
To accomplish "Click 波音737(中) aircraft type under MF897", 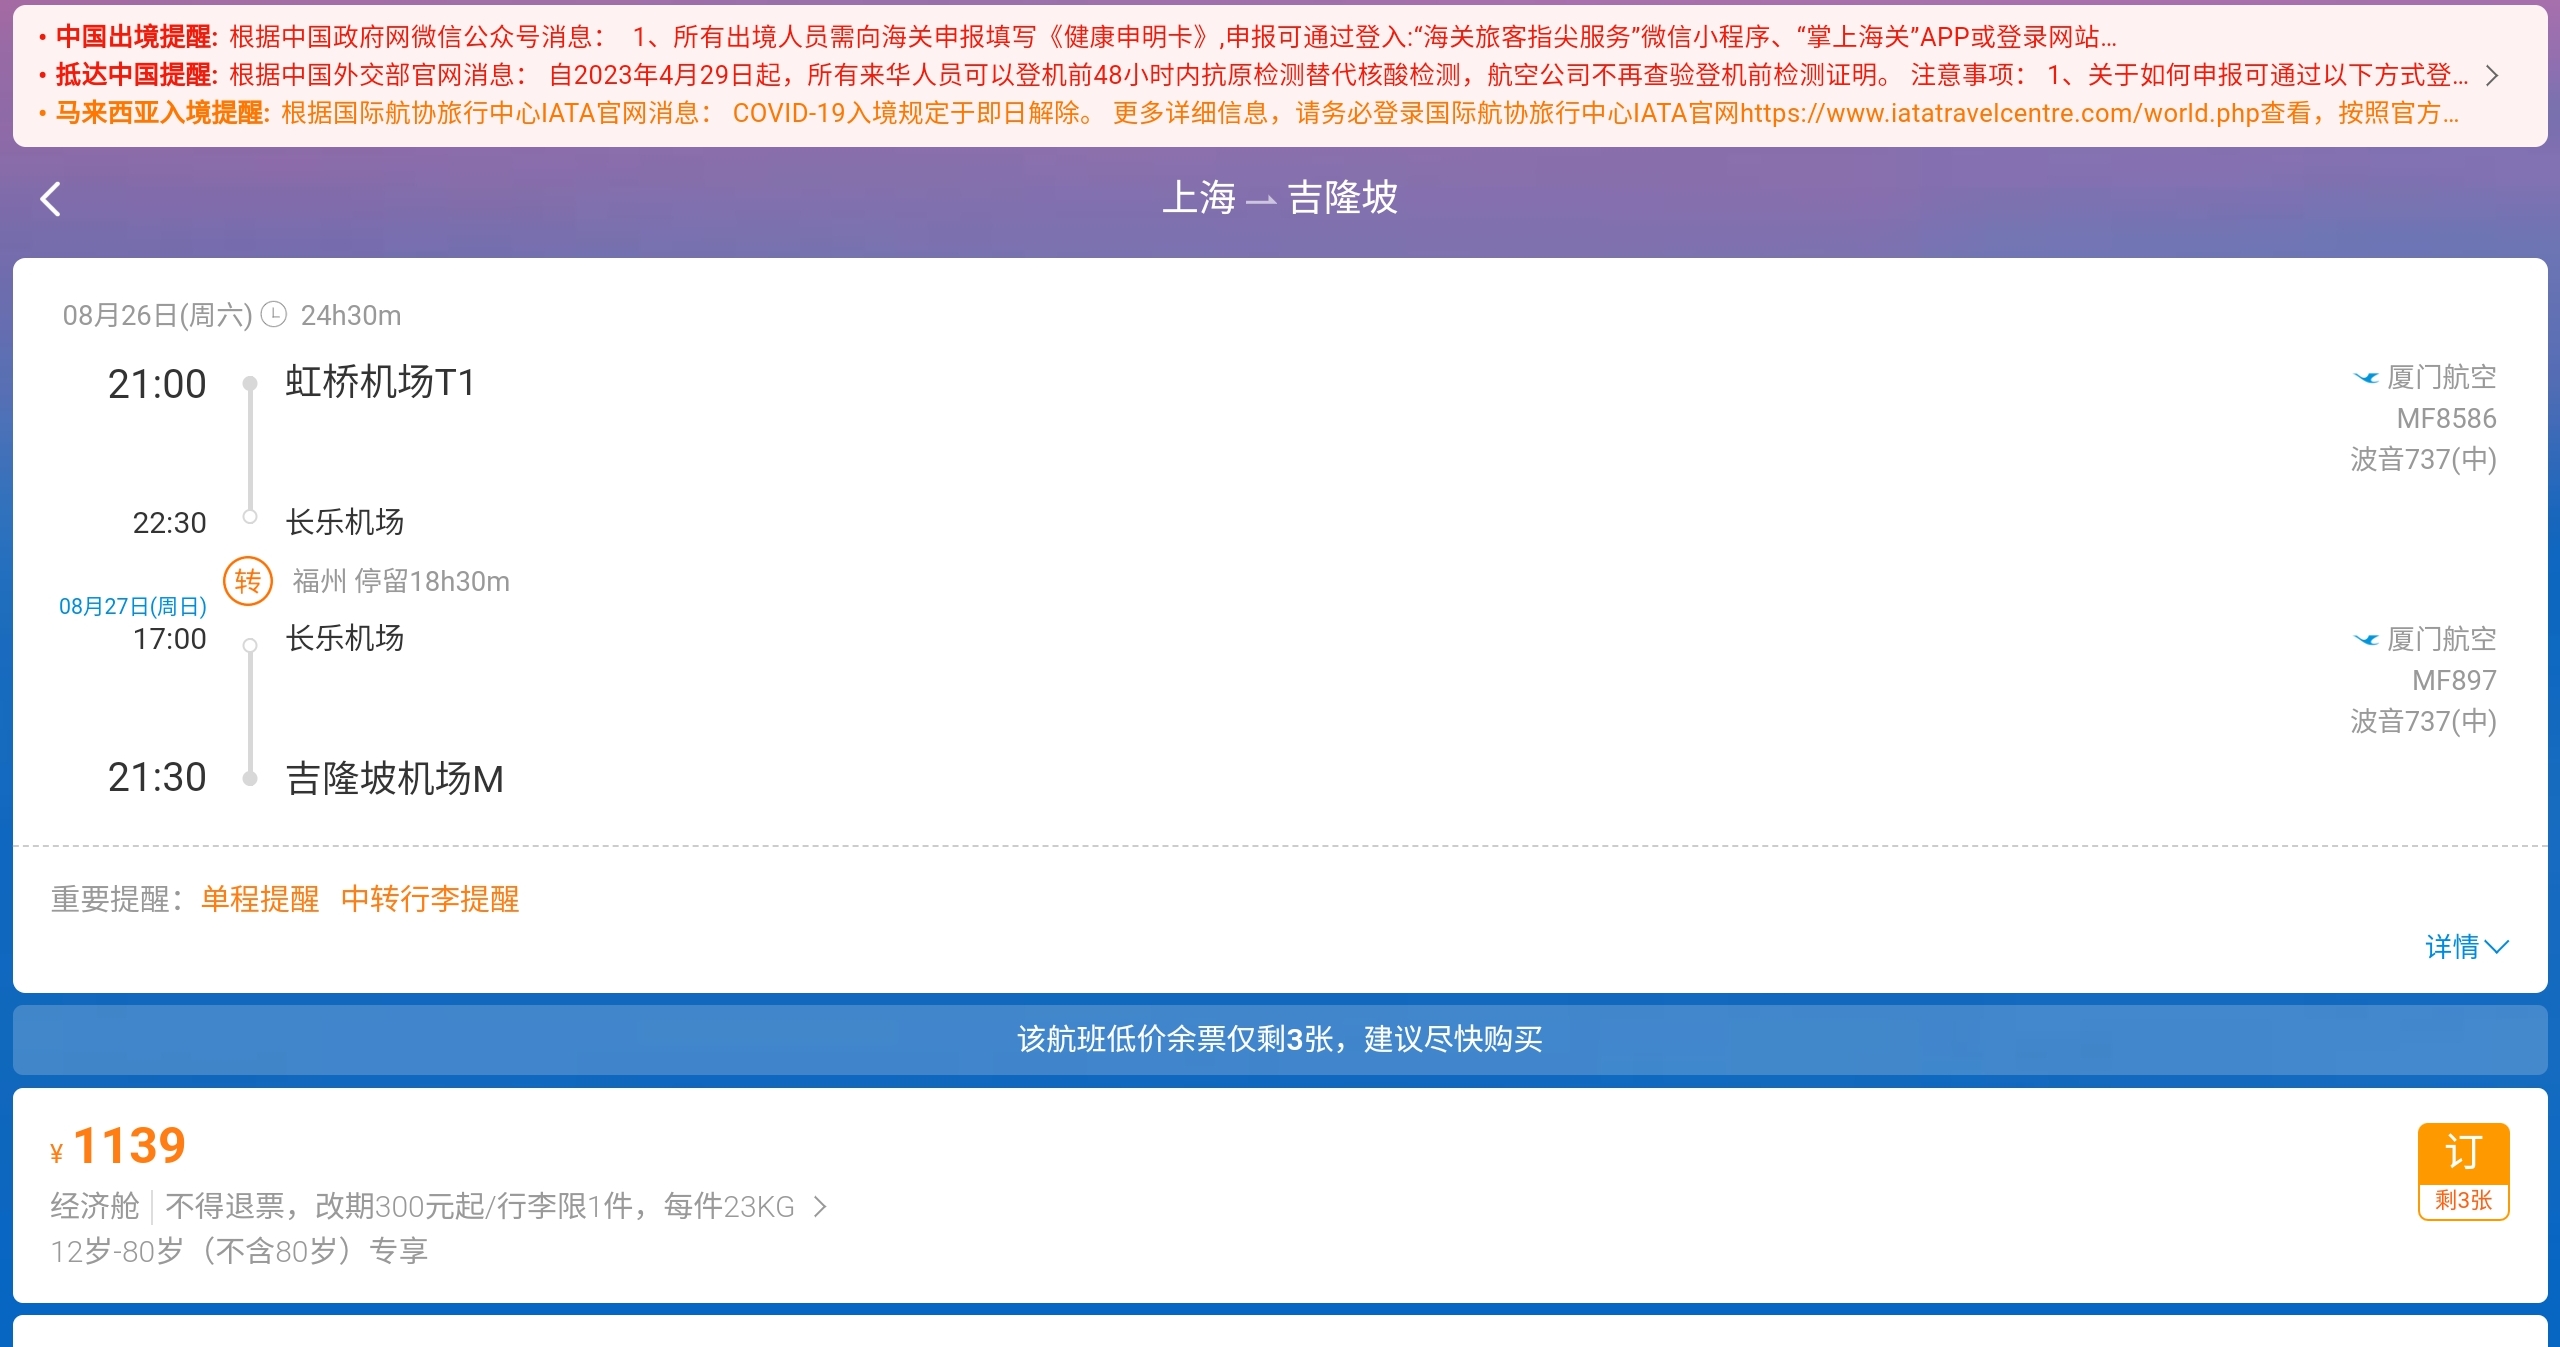I will point(2423,721).
